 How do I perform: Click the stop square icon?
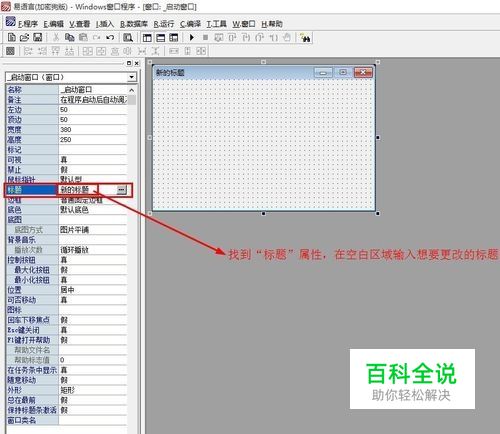coord(205,38)
